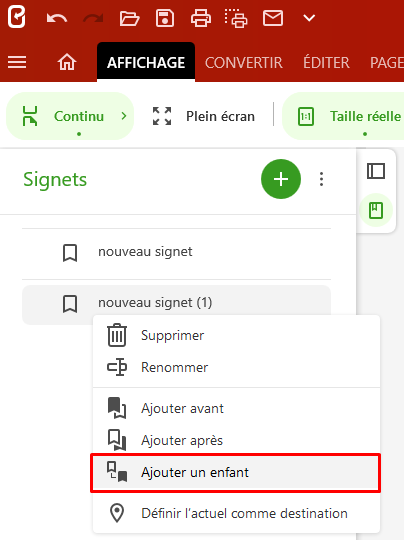The height and width of the screenshot is (540, 404).
Task: Open Signets three-dot options menu
Action: click(321, 179)
